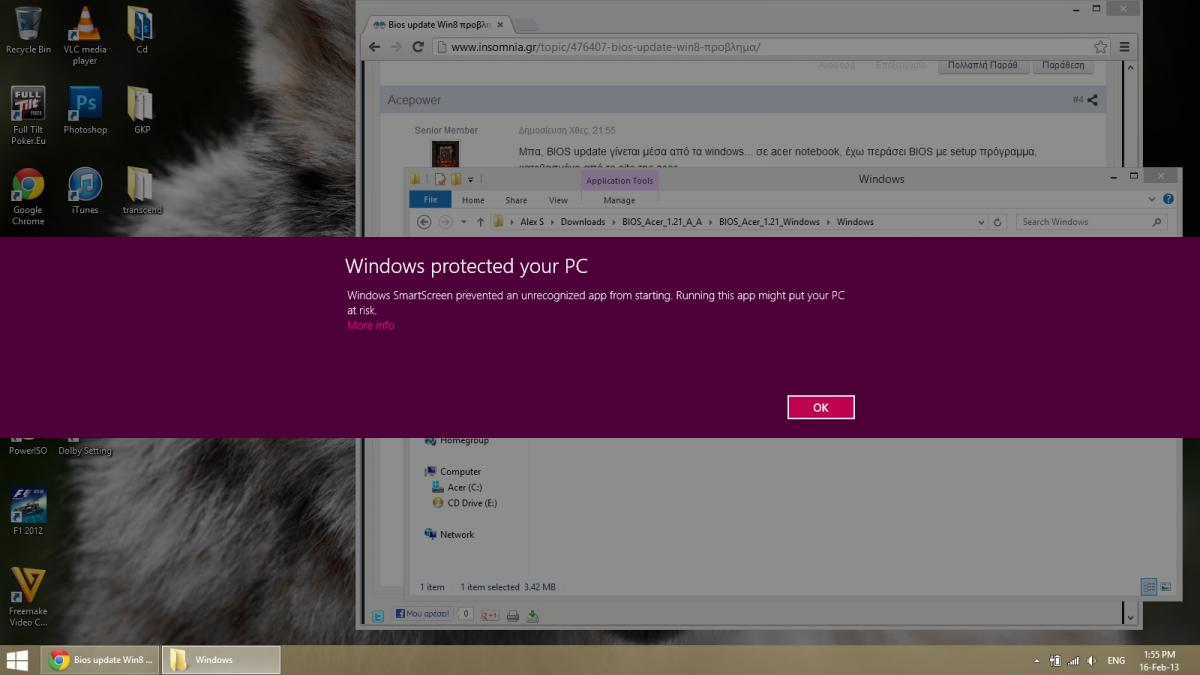
Task: Click the ENG language indicator
Action: [1116, 661]
